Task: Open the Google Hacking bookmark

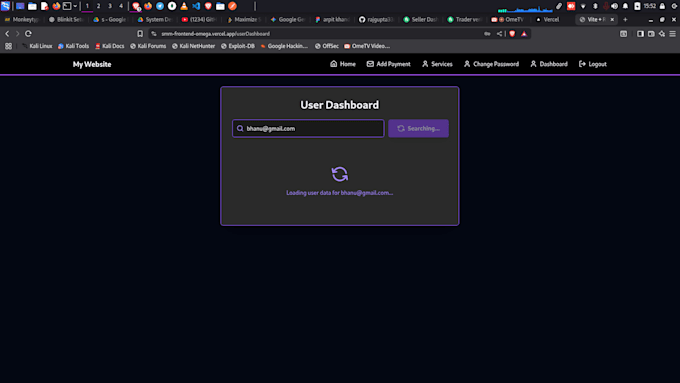Action: (284, 46)
